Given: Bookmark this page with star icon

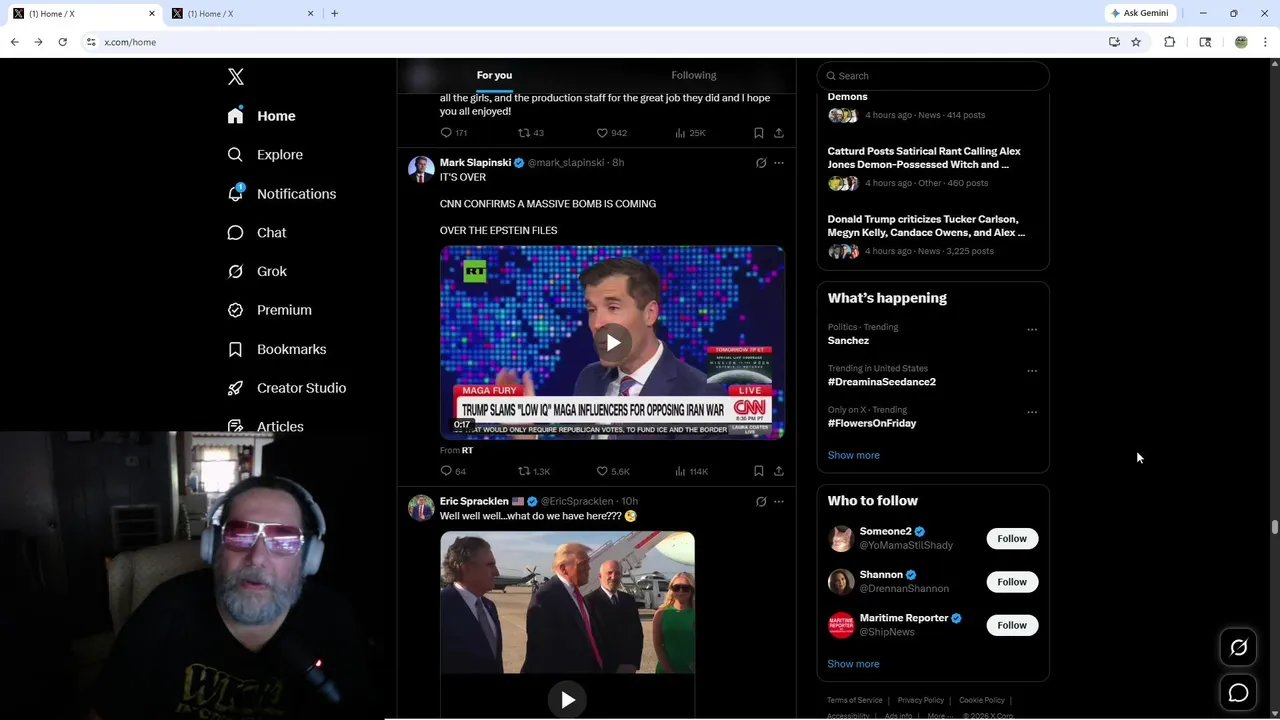Looking at the screenshot, I should coord(1136,42).
